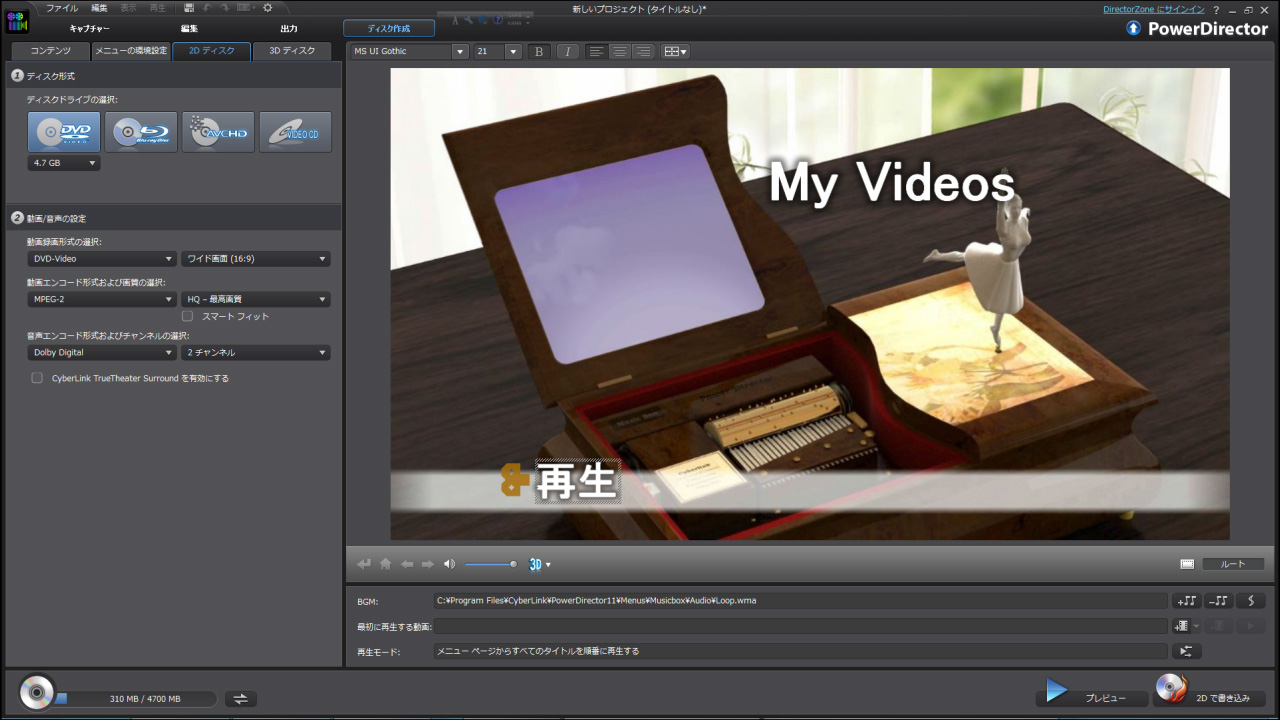Choose the Blu-ray disc format icon
The height and width of the screenshot is (720, 1280).
click(x=141, y=132)
